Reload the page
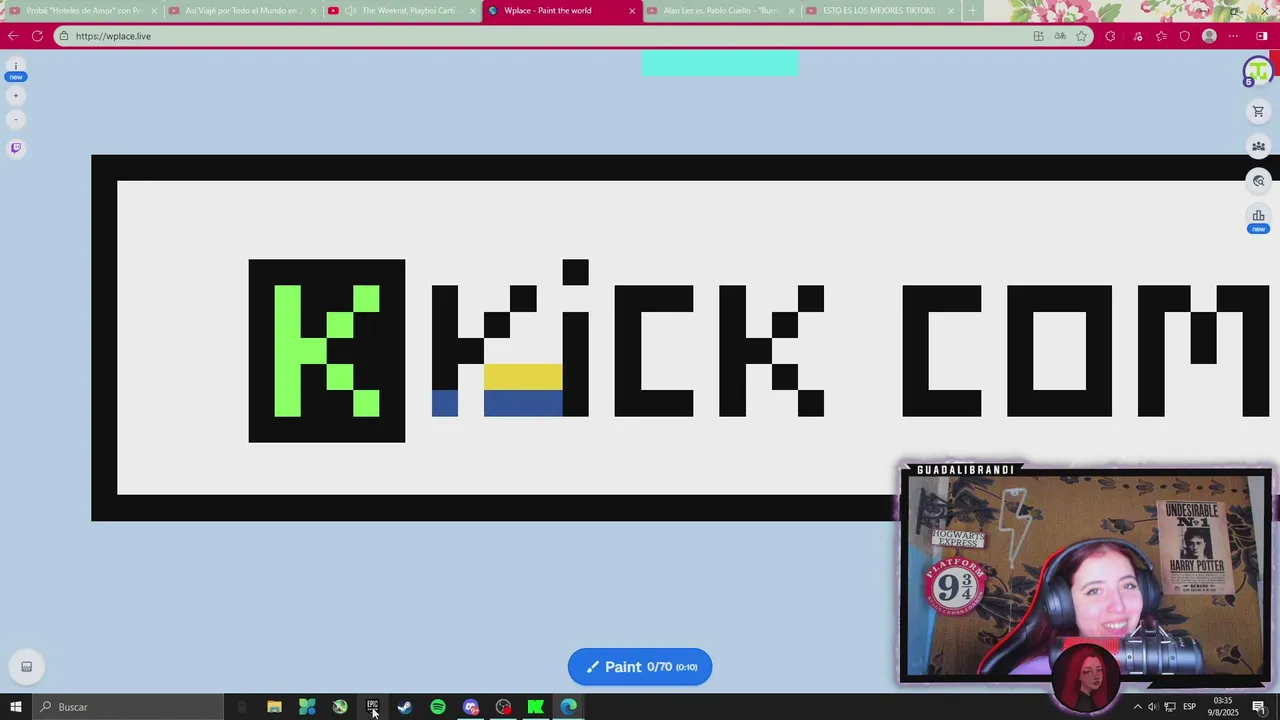1280x720 pixels. click(x=37, y=36)
